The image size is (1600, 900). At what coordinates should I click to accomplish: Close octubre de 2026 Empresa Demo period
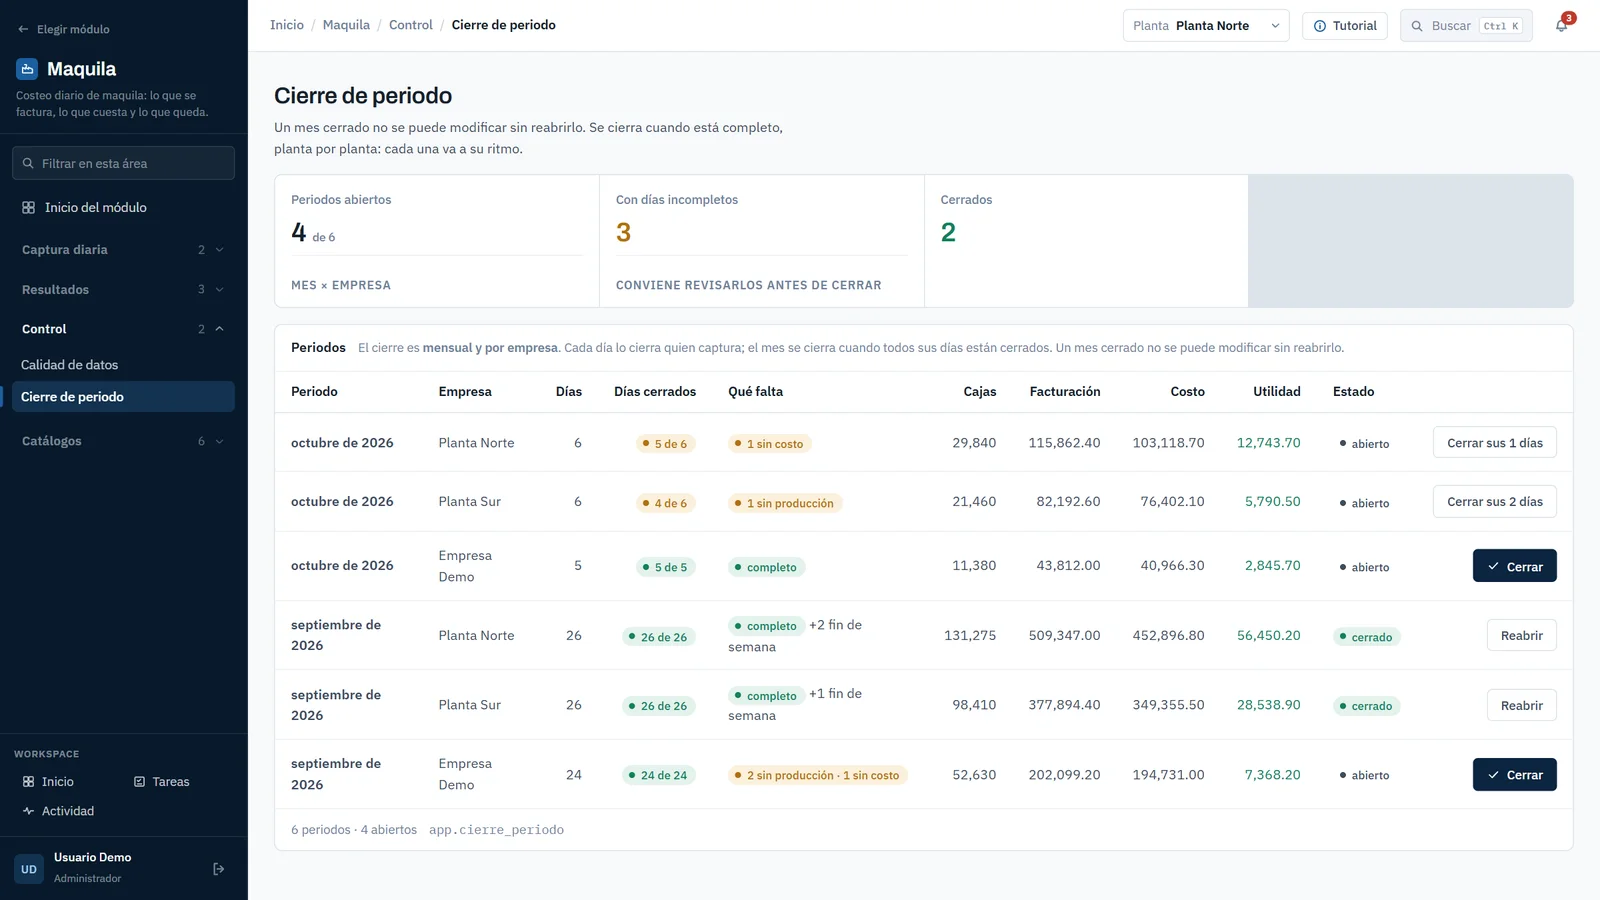1514,566
